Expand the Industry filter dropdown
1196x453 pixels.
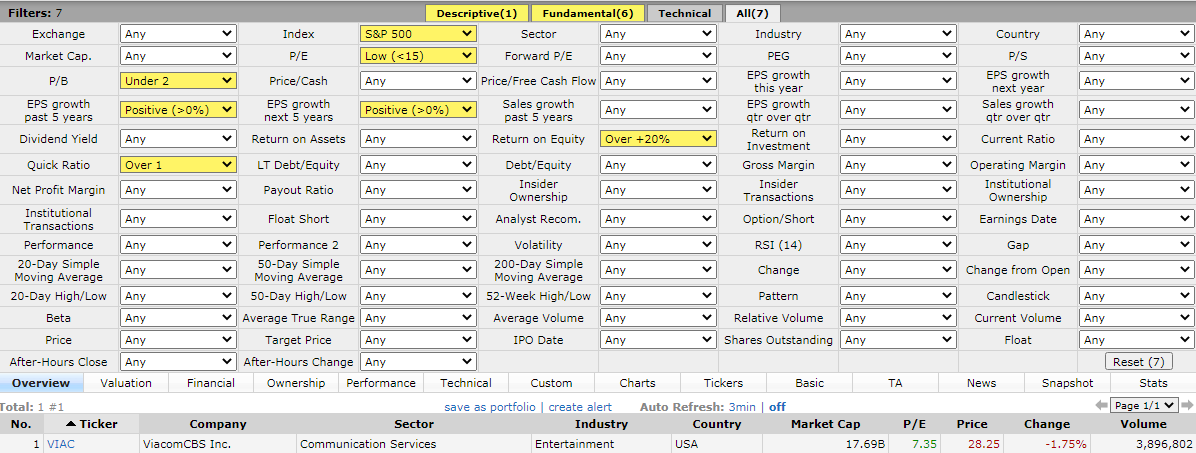(898, 34)
